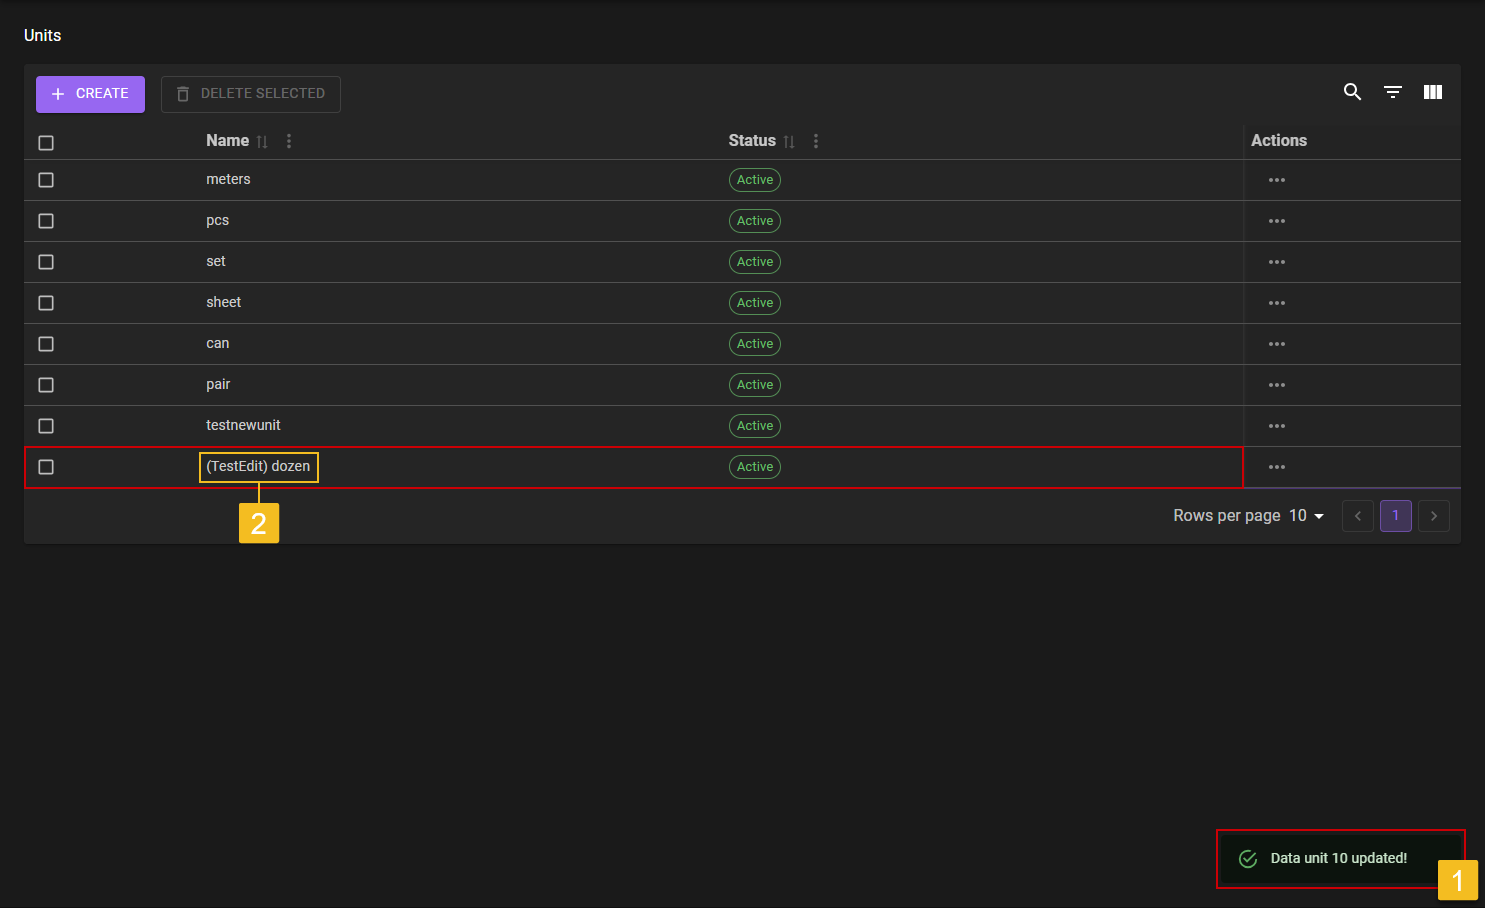Go to the next page chevron

click(x=1433, y=516)
